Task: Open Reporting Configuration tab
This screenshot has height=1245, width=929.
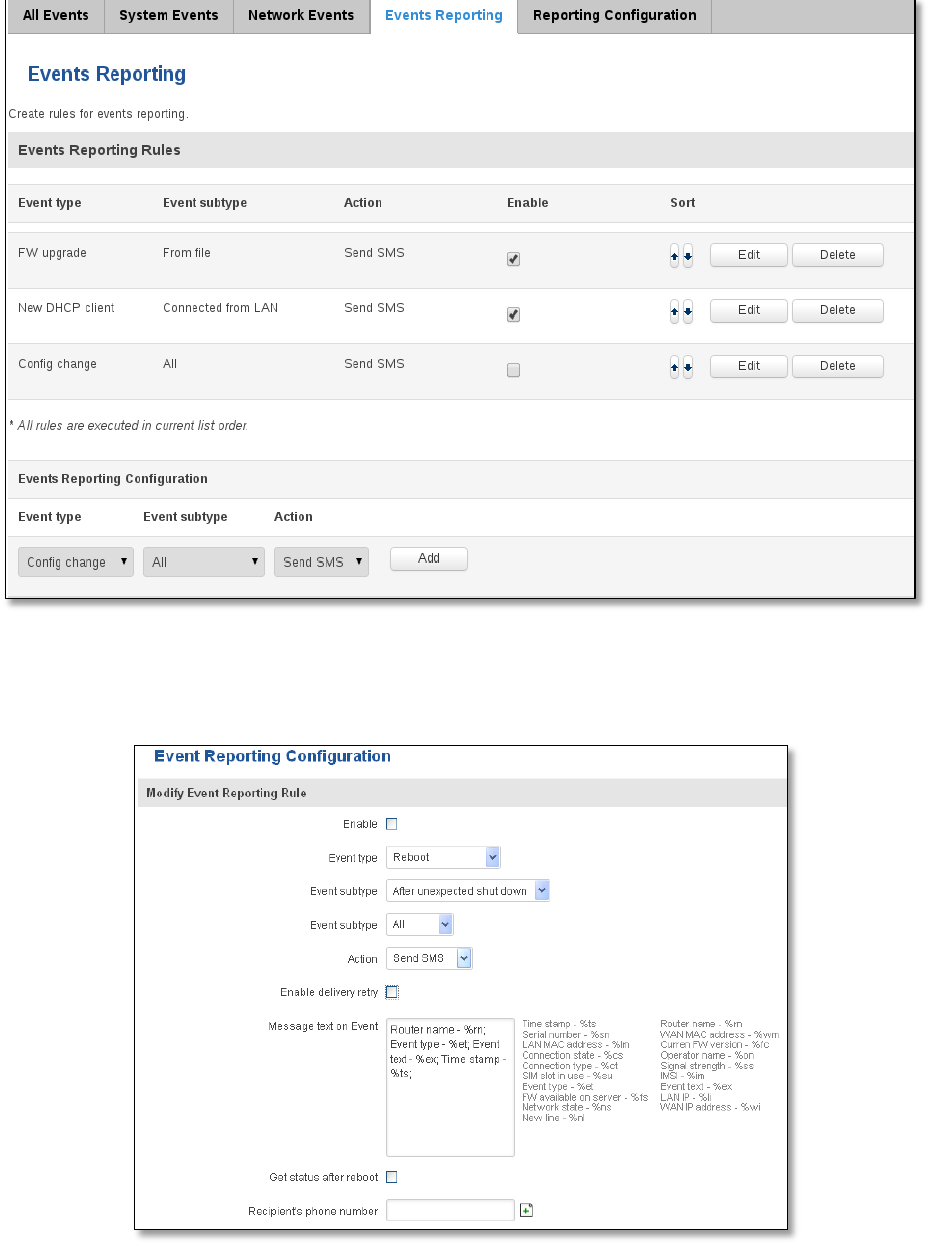Action: coord(615,16)
